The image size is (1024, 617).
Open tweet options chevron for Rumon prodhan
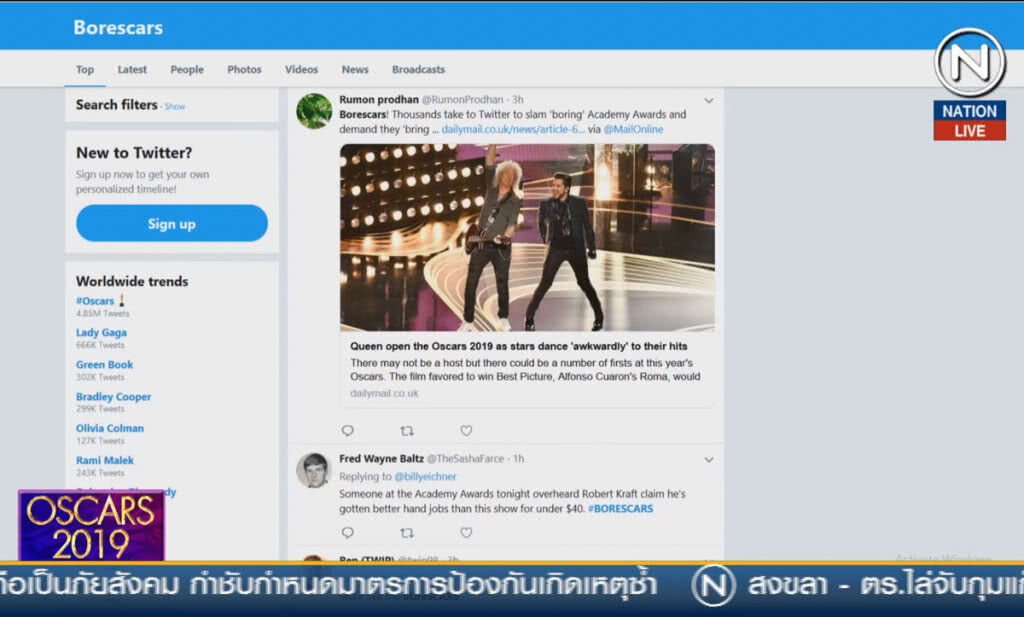tap(709, 101)
